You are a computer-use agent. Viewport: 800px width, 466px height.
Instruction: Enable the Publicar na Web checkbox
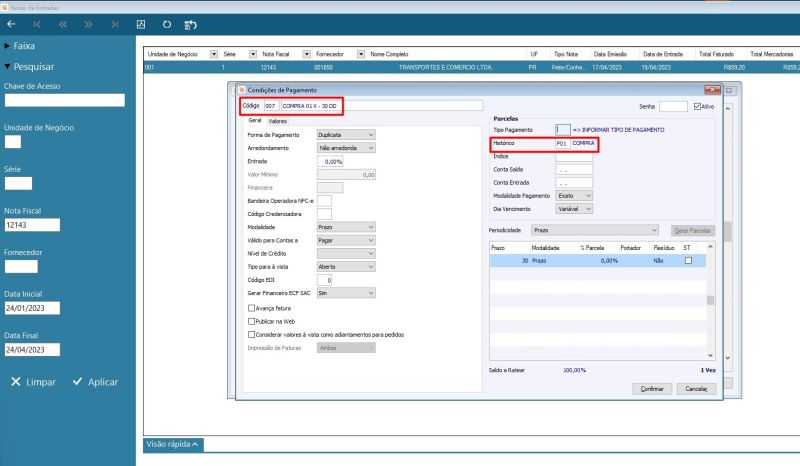point(251,322)
